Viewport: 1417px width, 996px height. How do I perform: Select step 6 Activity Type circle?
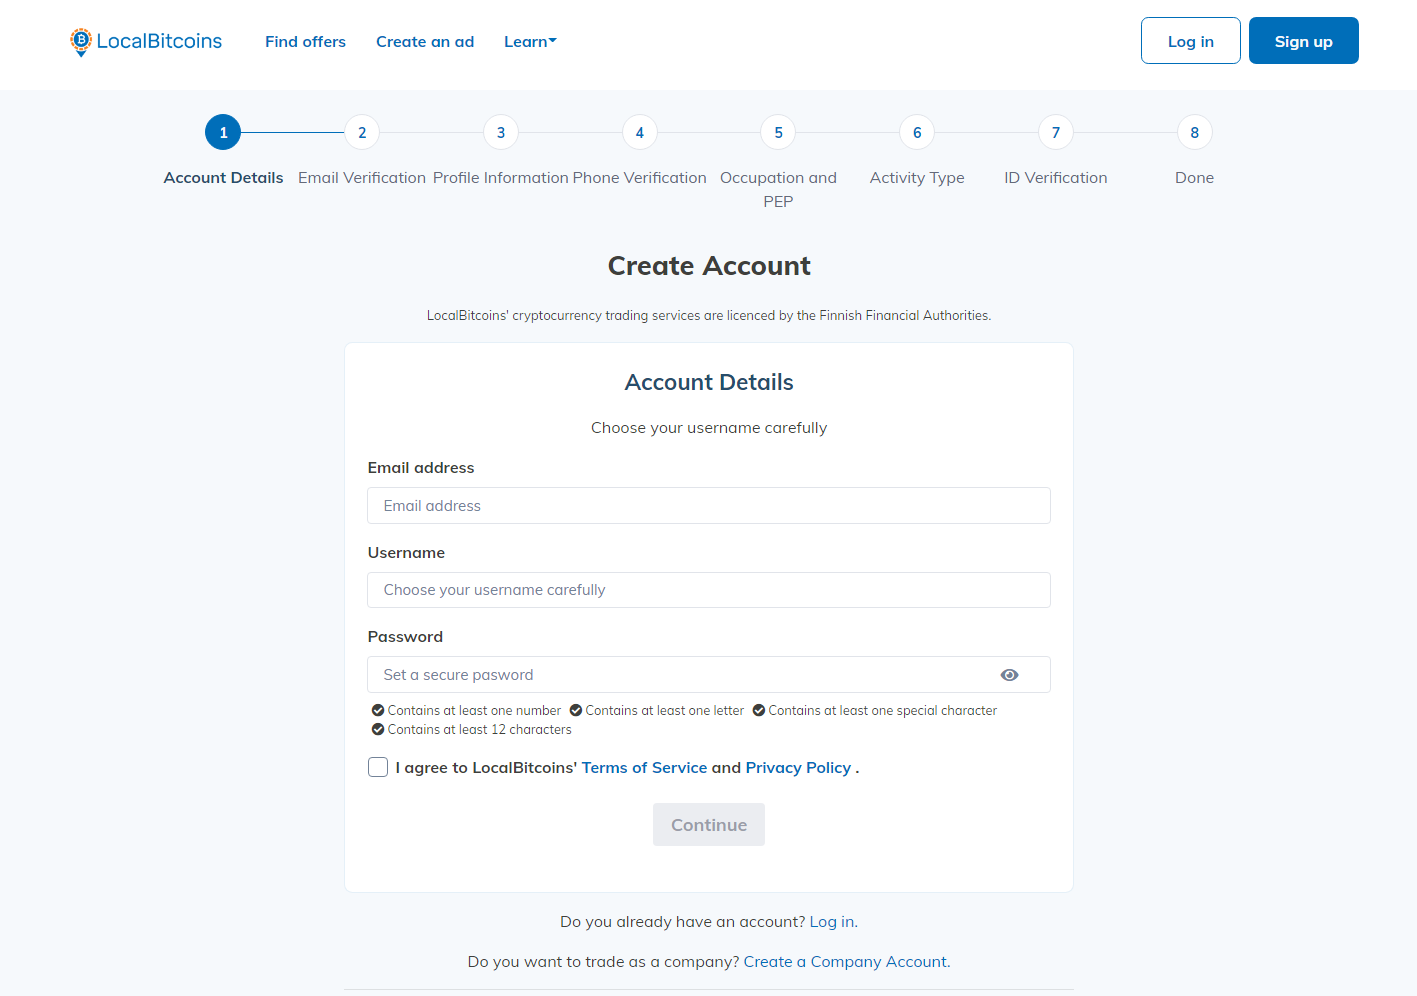[917, 132]
